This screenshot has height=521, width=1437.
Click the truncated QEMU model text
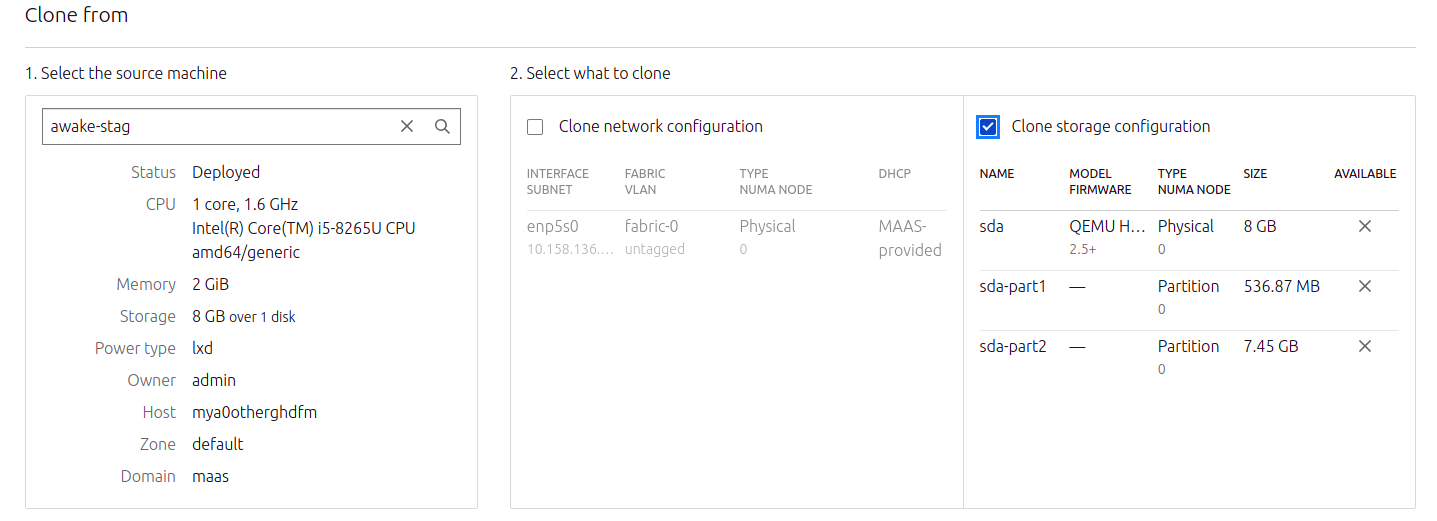point(1106,227)
